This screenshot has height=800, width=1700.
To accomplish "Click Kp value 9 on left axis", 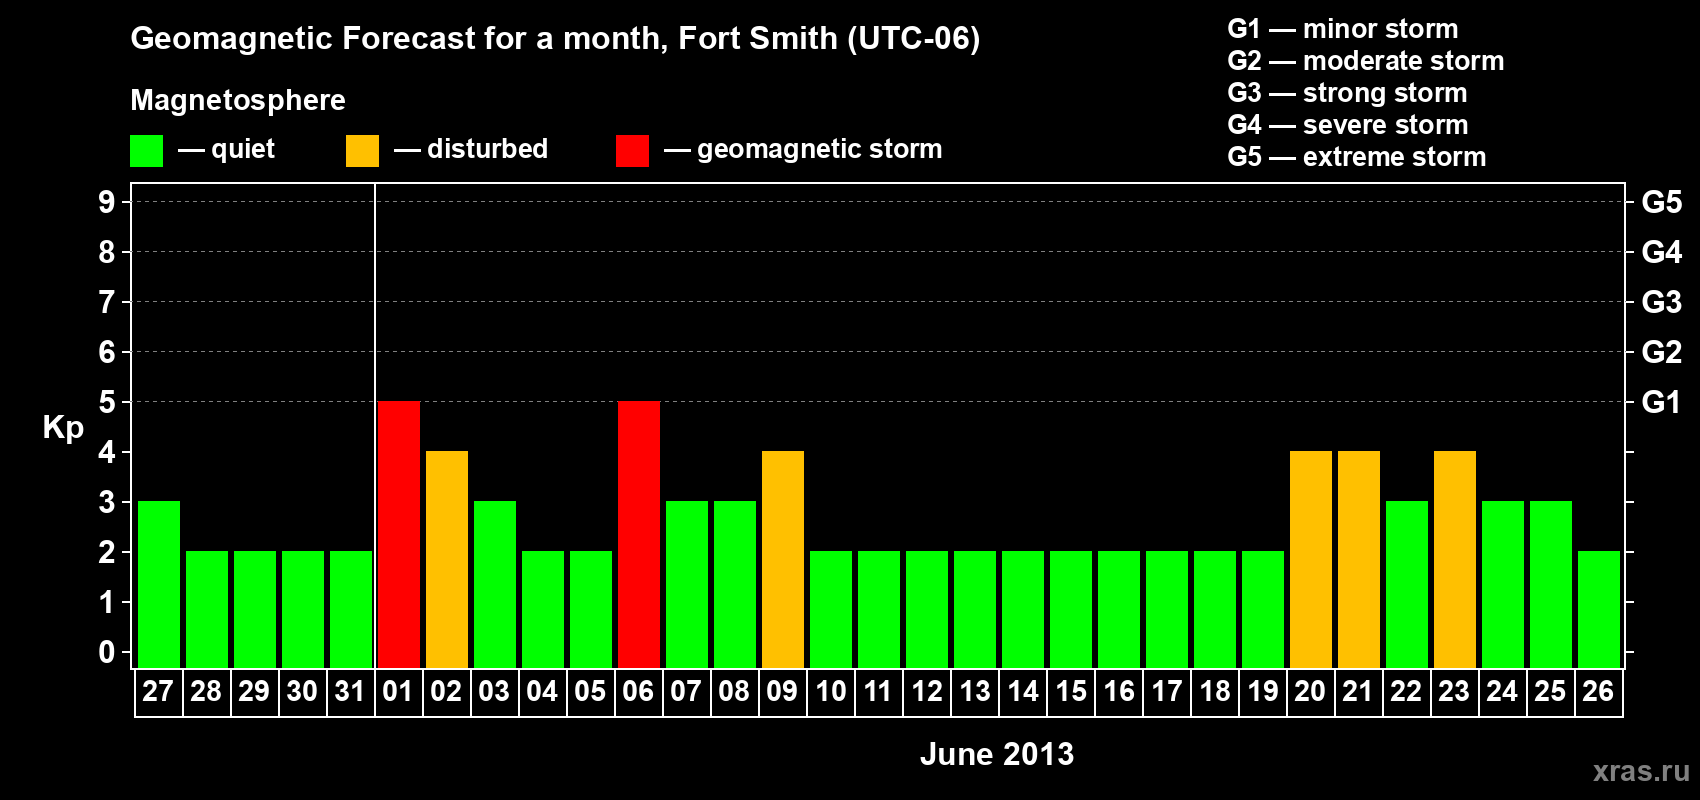I will (107, 202).
